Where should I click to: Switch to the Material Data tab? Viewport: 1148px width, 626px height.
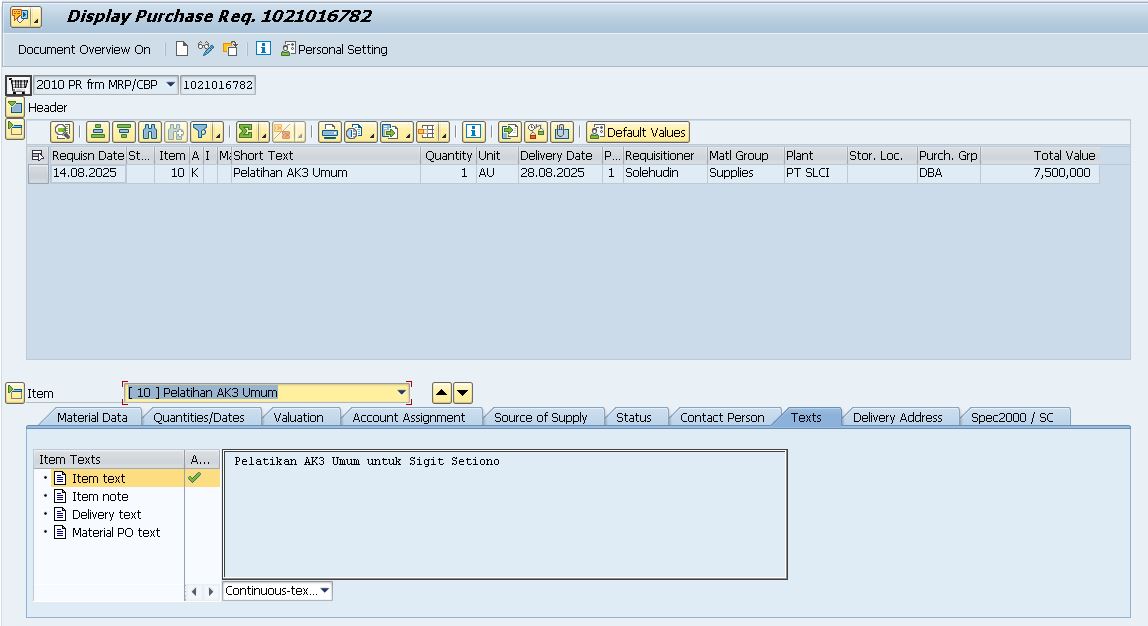click(92, 417)
